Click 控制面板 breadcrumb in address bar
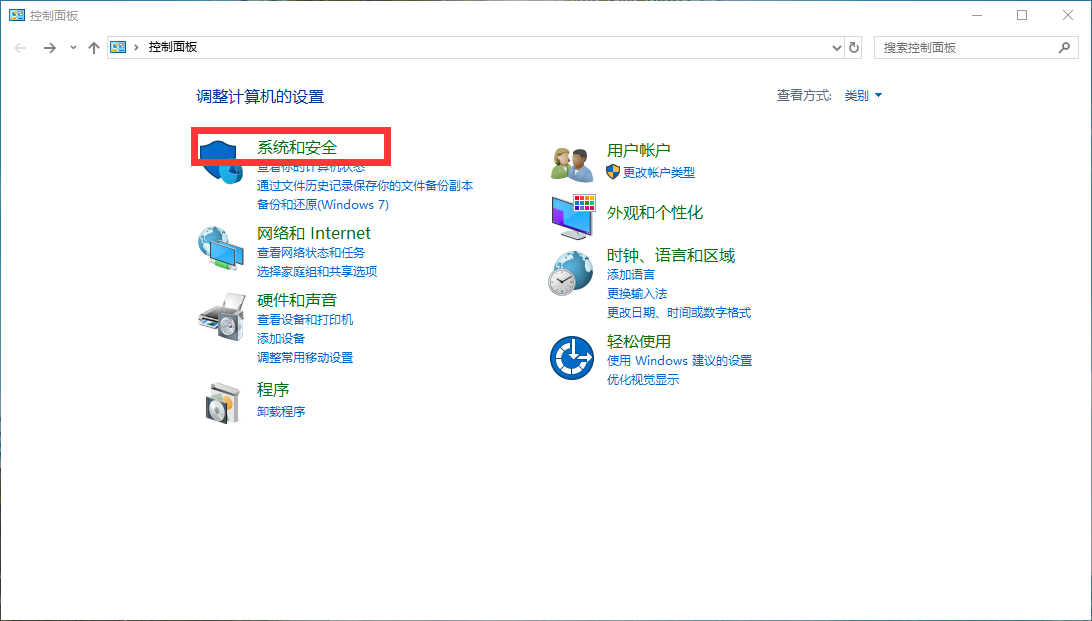 click(x=173, y=48)
